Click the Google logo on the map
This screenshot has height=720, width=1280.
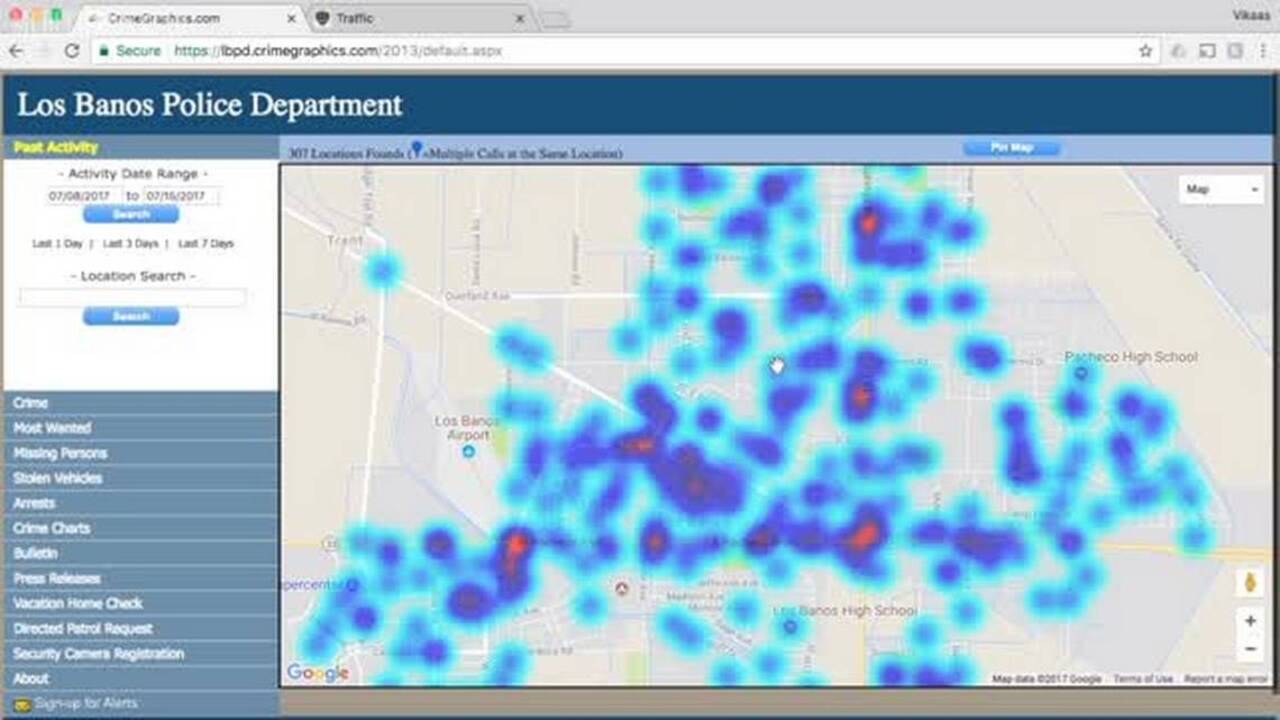click(317, 673)
